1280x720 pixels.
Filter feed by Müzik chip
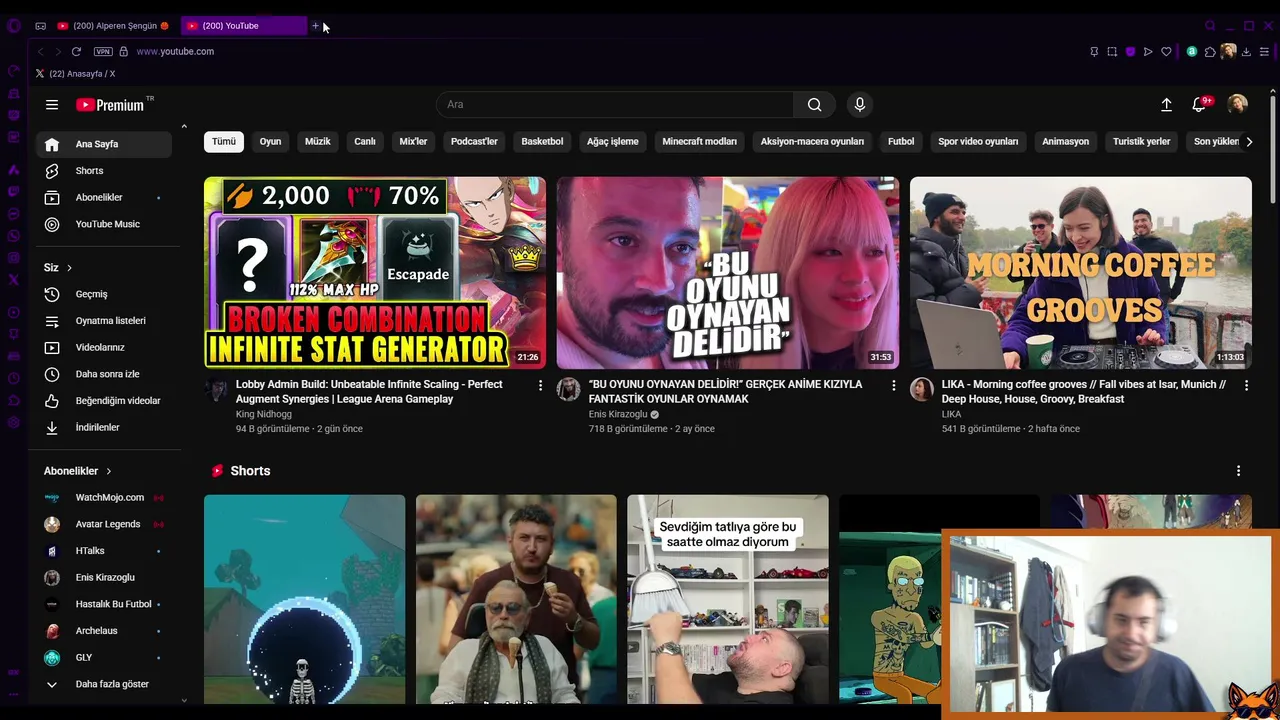pyautogui.click(x=317, y=142)
